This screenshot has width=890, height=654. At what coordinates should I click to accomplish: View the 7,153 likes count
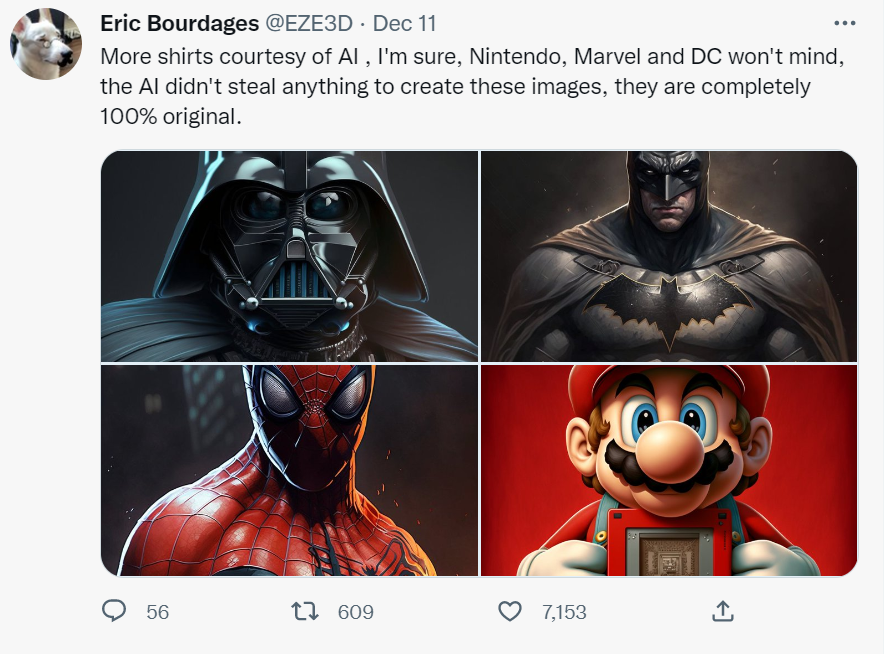coord(564,612)
